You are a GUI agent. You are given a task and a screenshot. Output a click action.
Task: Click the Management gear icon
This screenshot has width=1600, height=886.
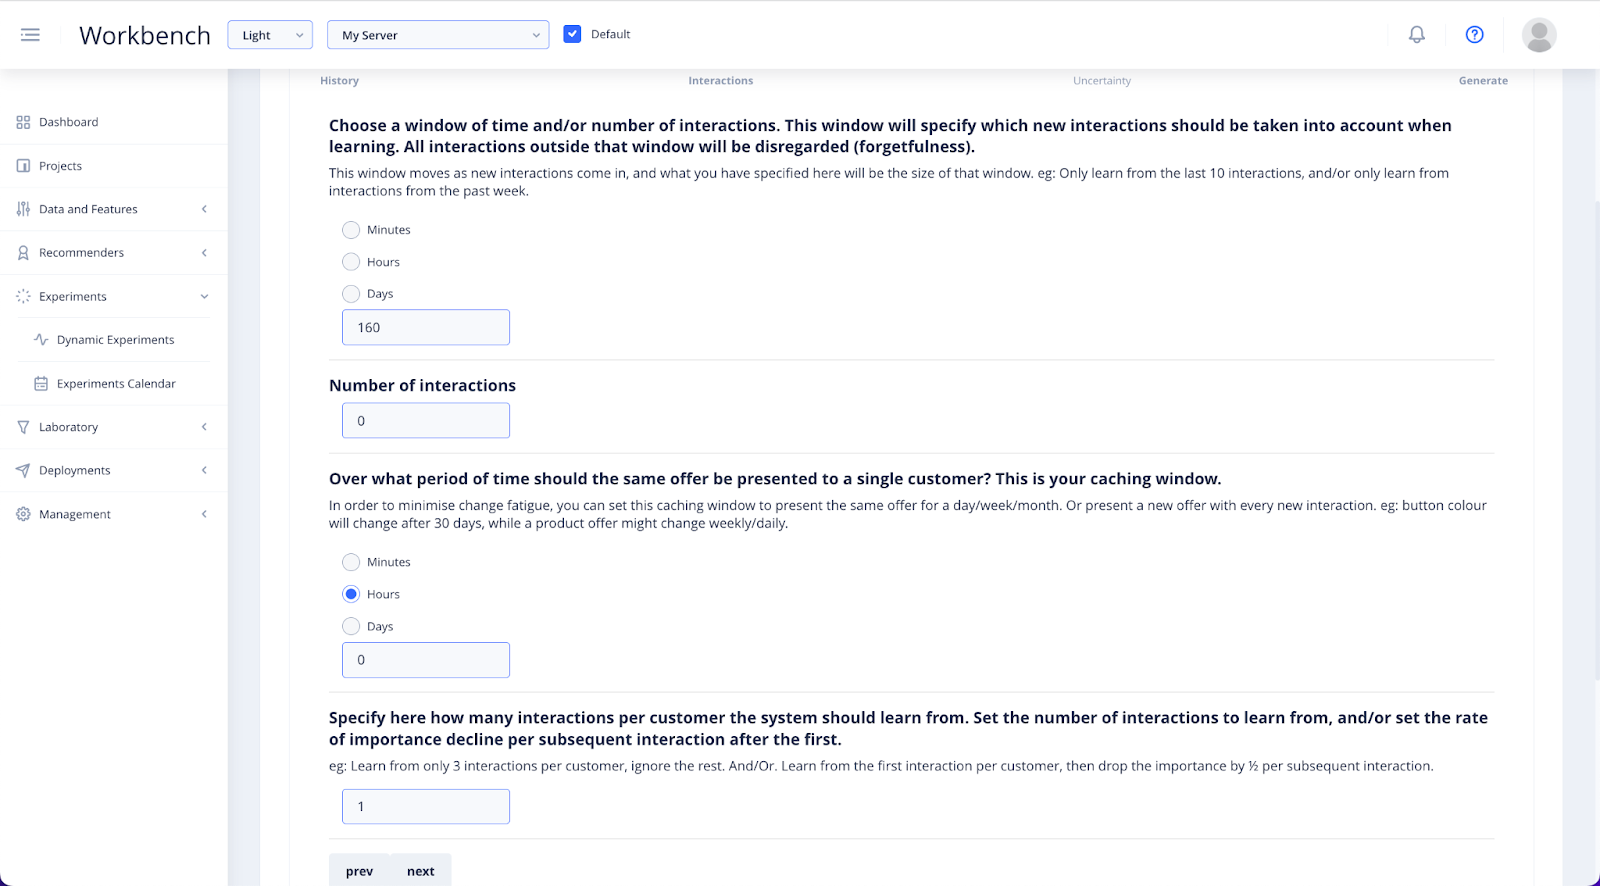tap(23, 514)
